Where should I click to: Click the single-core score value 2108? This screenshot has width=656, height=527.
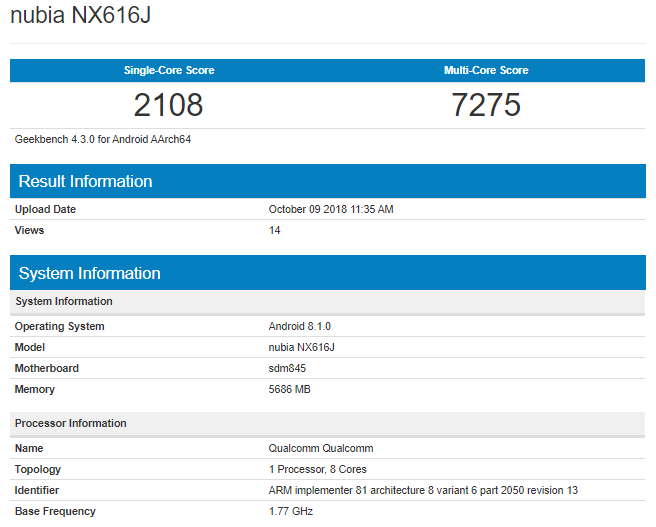(168, 104)
